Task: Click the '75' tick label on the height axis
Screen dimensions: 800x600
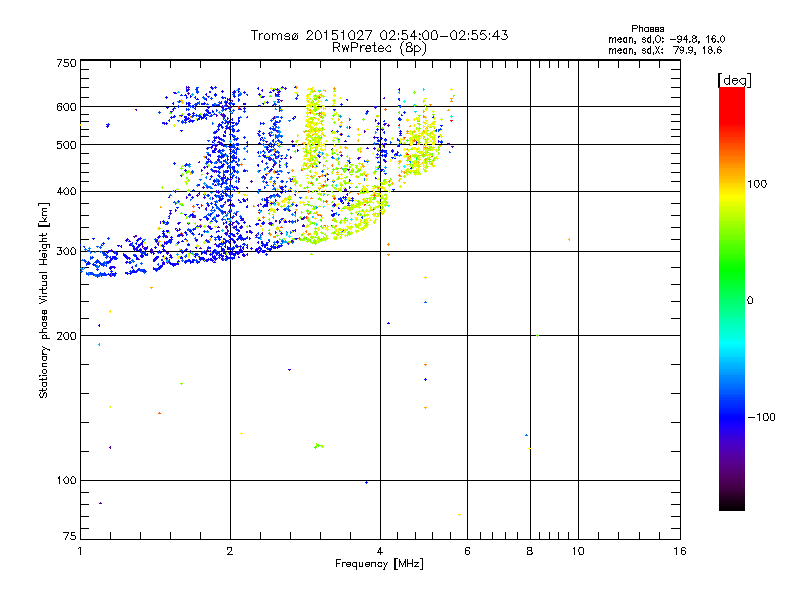Action: point(69,539)
